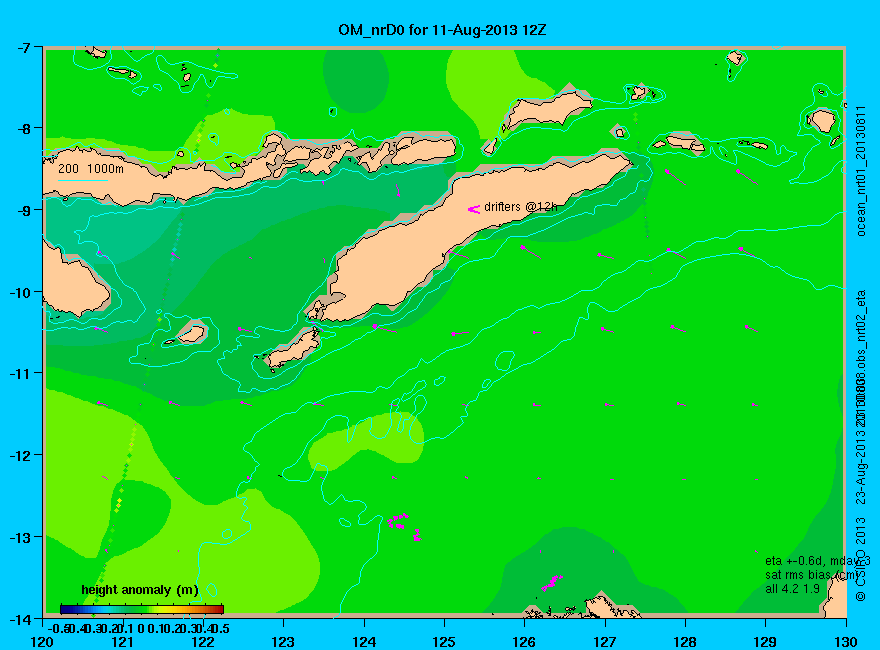Click longitude axis label '128'
880x650 pixels.
(685, 642)
